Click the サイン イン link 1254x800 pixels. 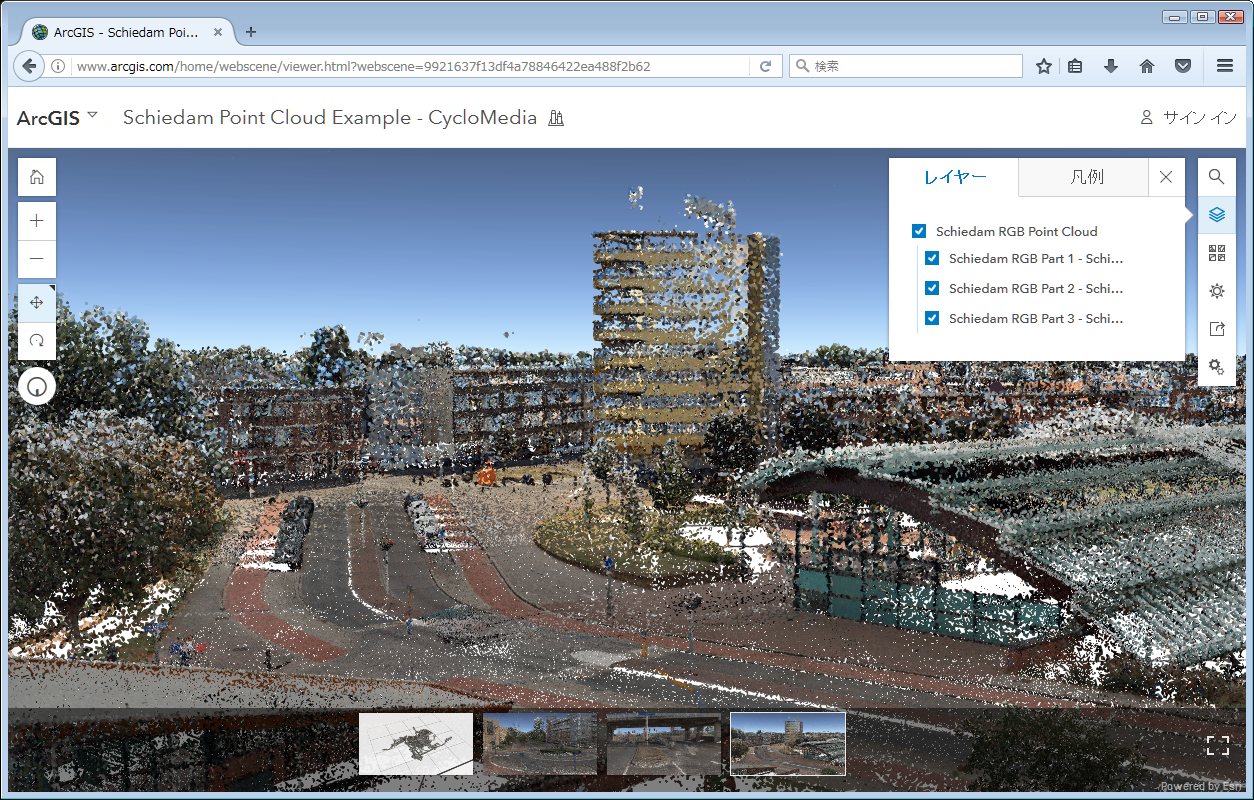point(1199,118)
